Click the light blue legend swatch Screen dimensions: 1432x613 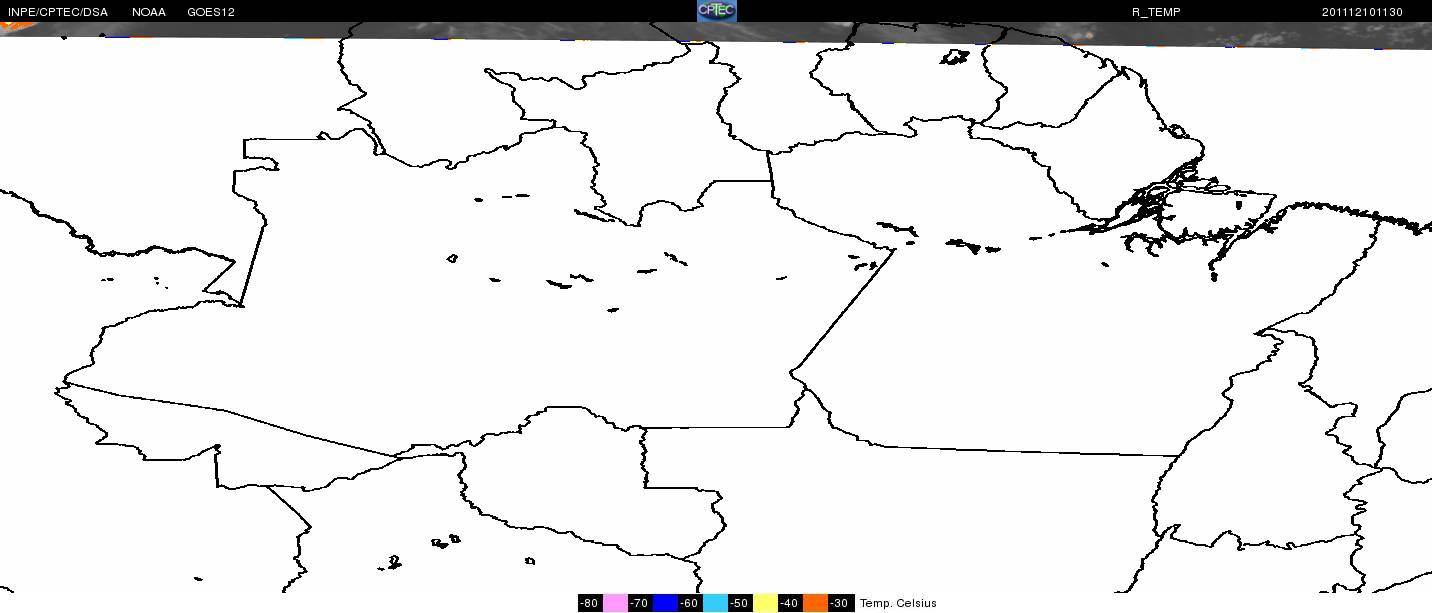pos(715,603)
